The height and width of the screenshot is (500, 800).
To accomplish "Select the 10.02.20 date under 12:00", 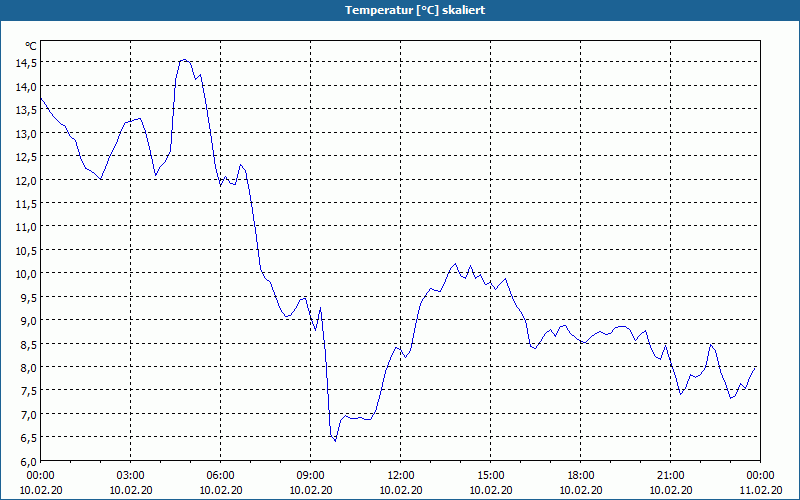I will point(401,490).
